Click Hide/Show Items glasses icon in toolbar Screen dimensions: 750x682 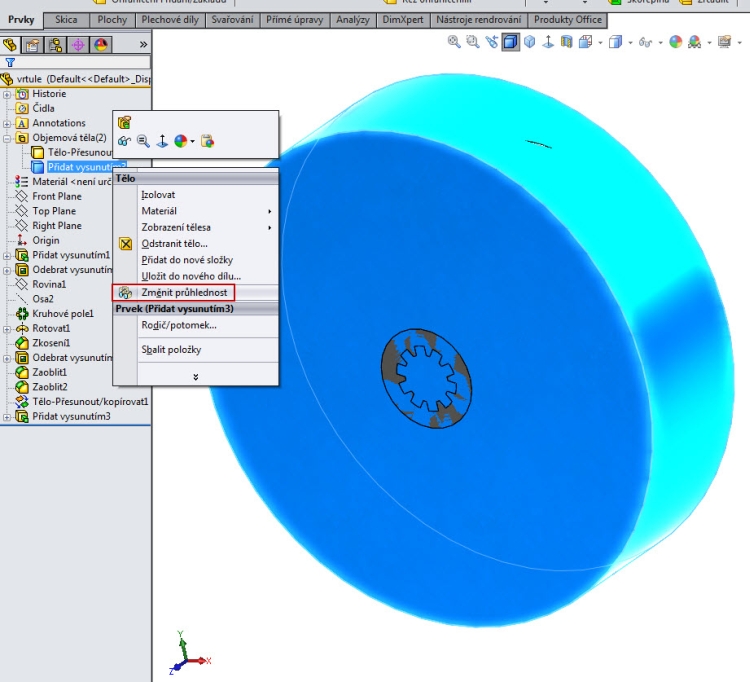pyautogui.click(x=645, y=43)
